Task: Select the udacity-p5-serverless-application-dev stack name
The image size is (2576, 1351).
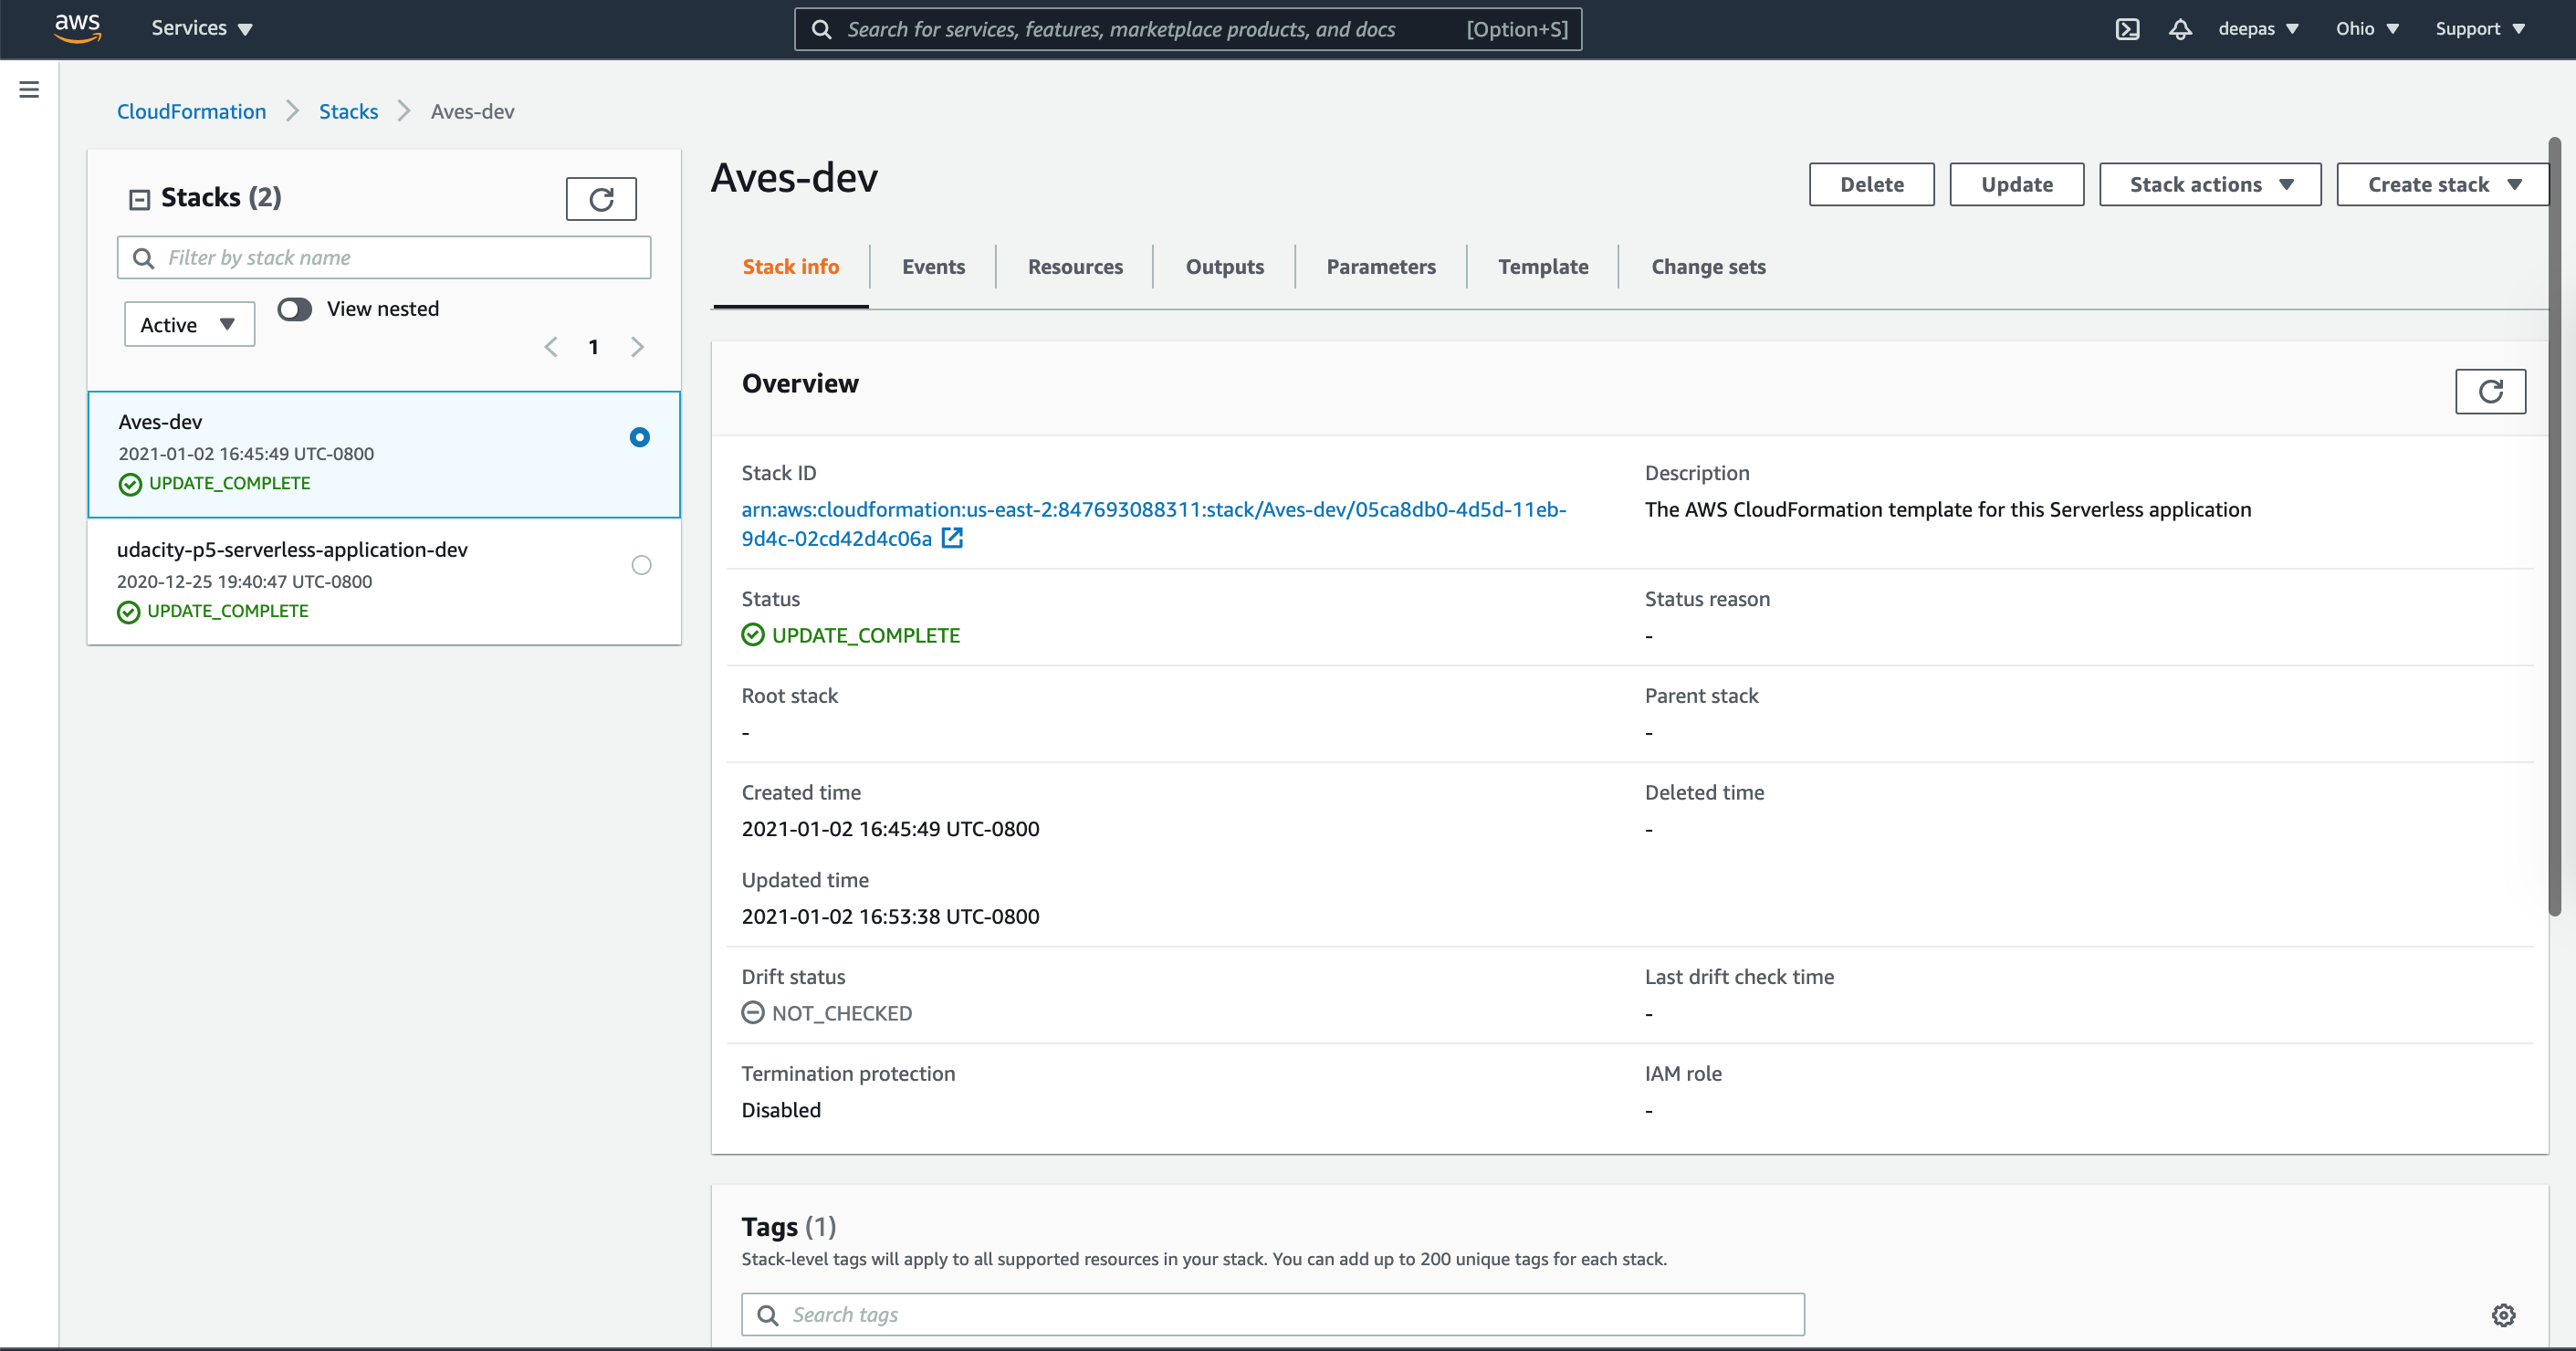Action: point(292,549)
